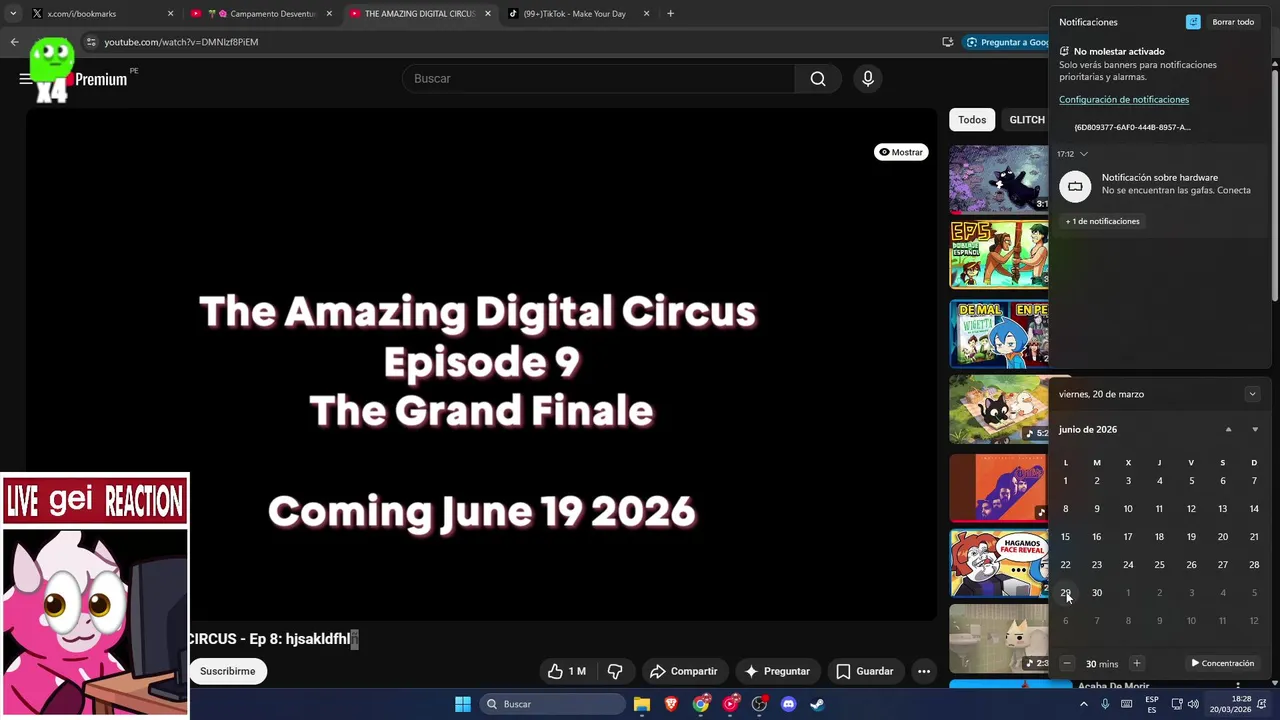Open the Hagamos Face Reveal suggested video

[x=999, y=563]
